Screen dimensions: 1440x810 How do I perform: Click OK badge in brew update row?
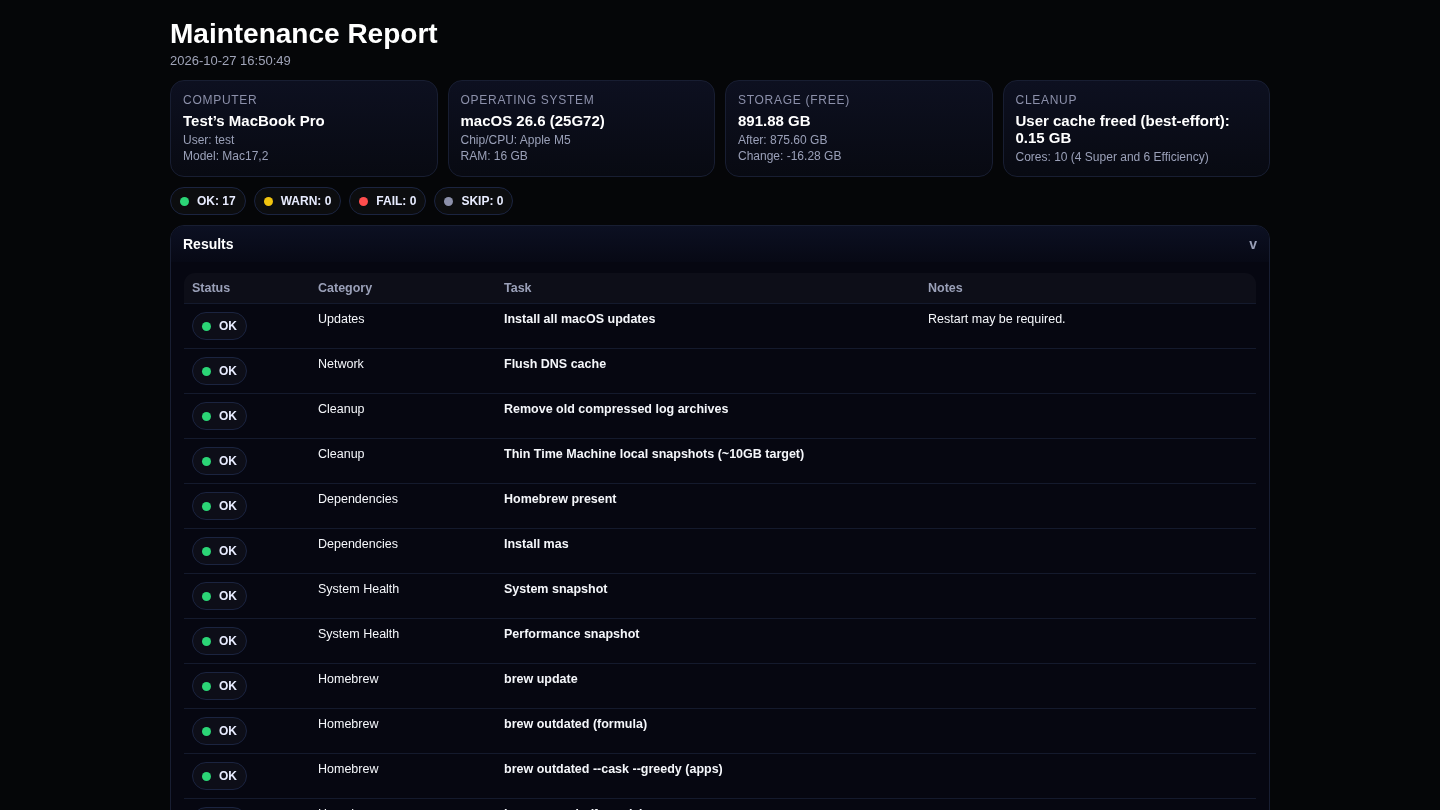[x=219, y=686]
